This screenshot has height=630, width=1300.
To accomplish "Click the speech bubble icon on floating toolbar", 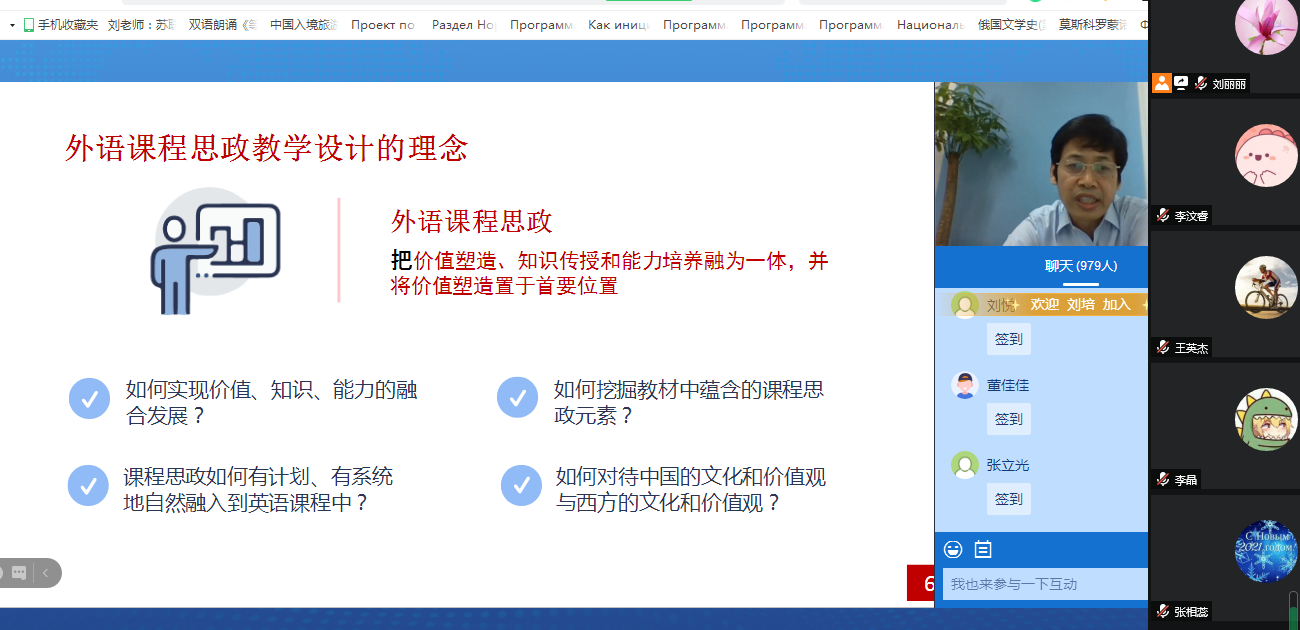I will [19, 573].
